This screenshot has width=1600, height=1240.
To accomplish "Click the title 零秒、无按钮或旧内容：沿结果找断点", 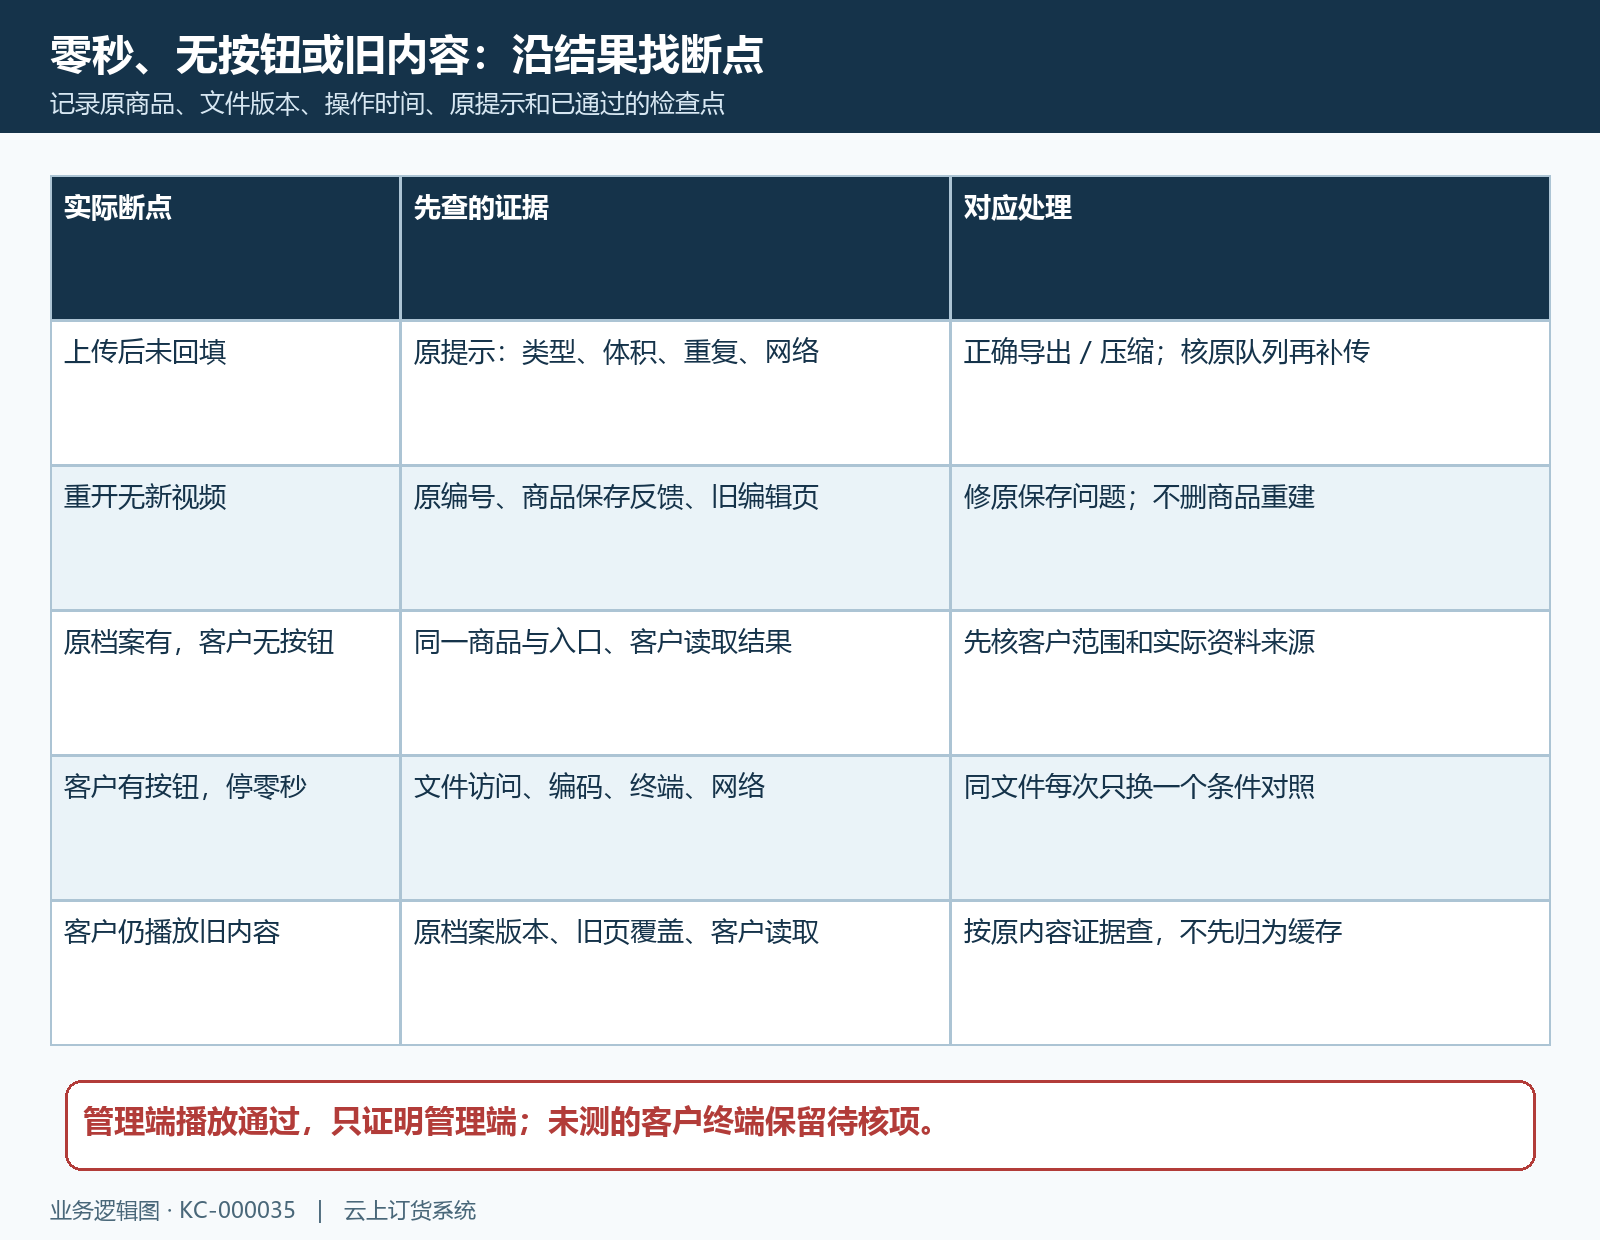I will pos(406,55).
